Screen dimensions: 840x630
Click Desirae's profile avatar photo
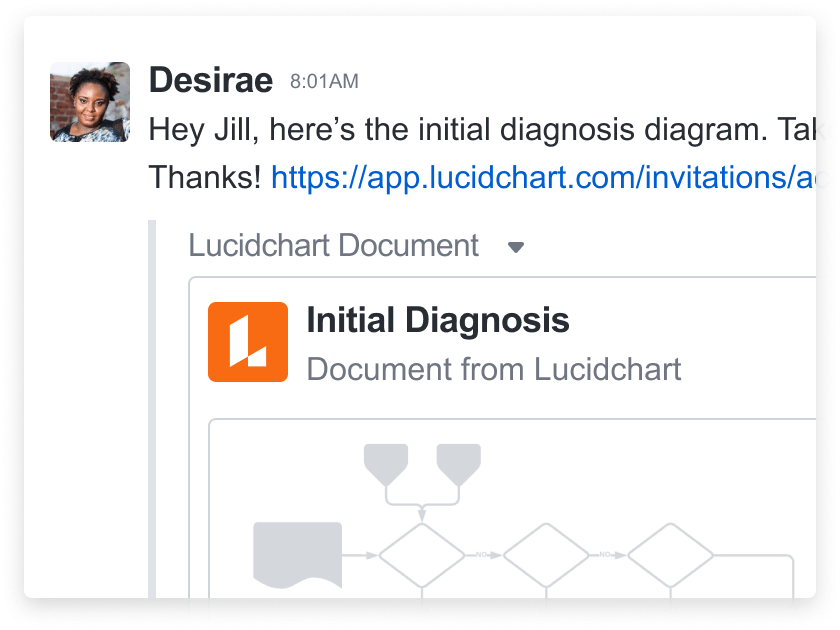90,102
